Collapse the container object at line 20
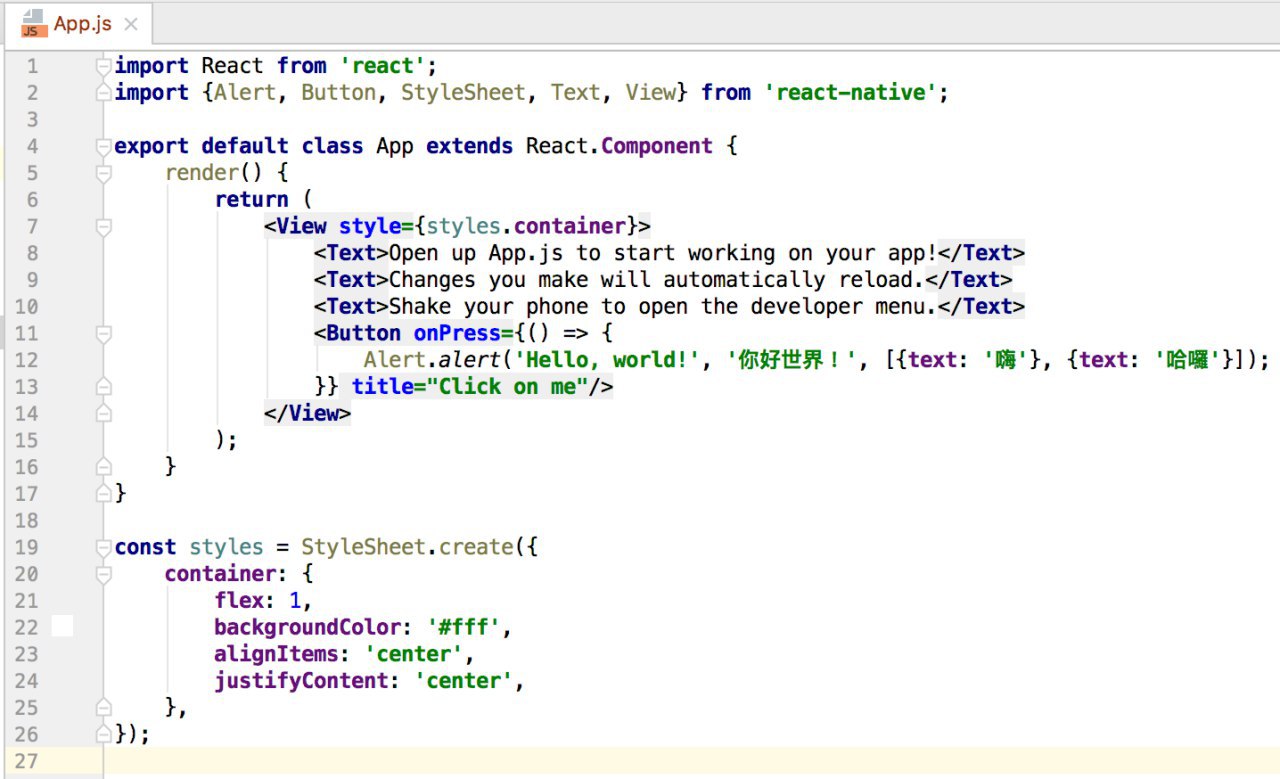 pos(103,574)
